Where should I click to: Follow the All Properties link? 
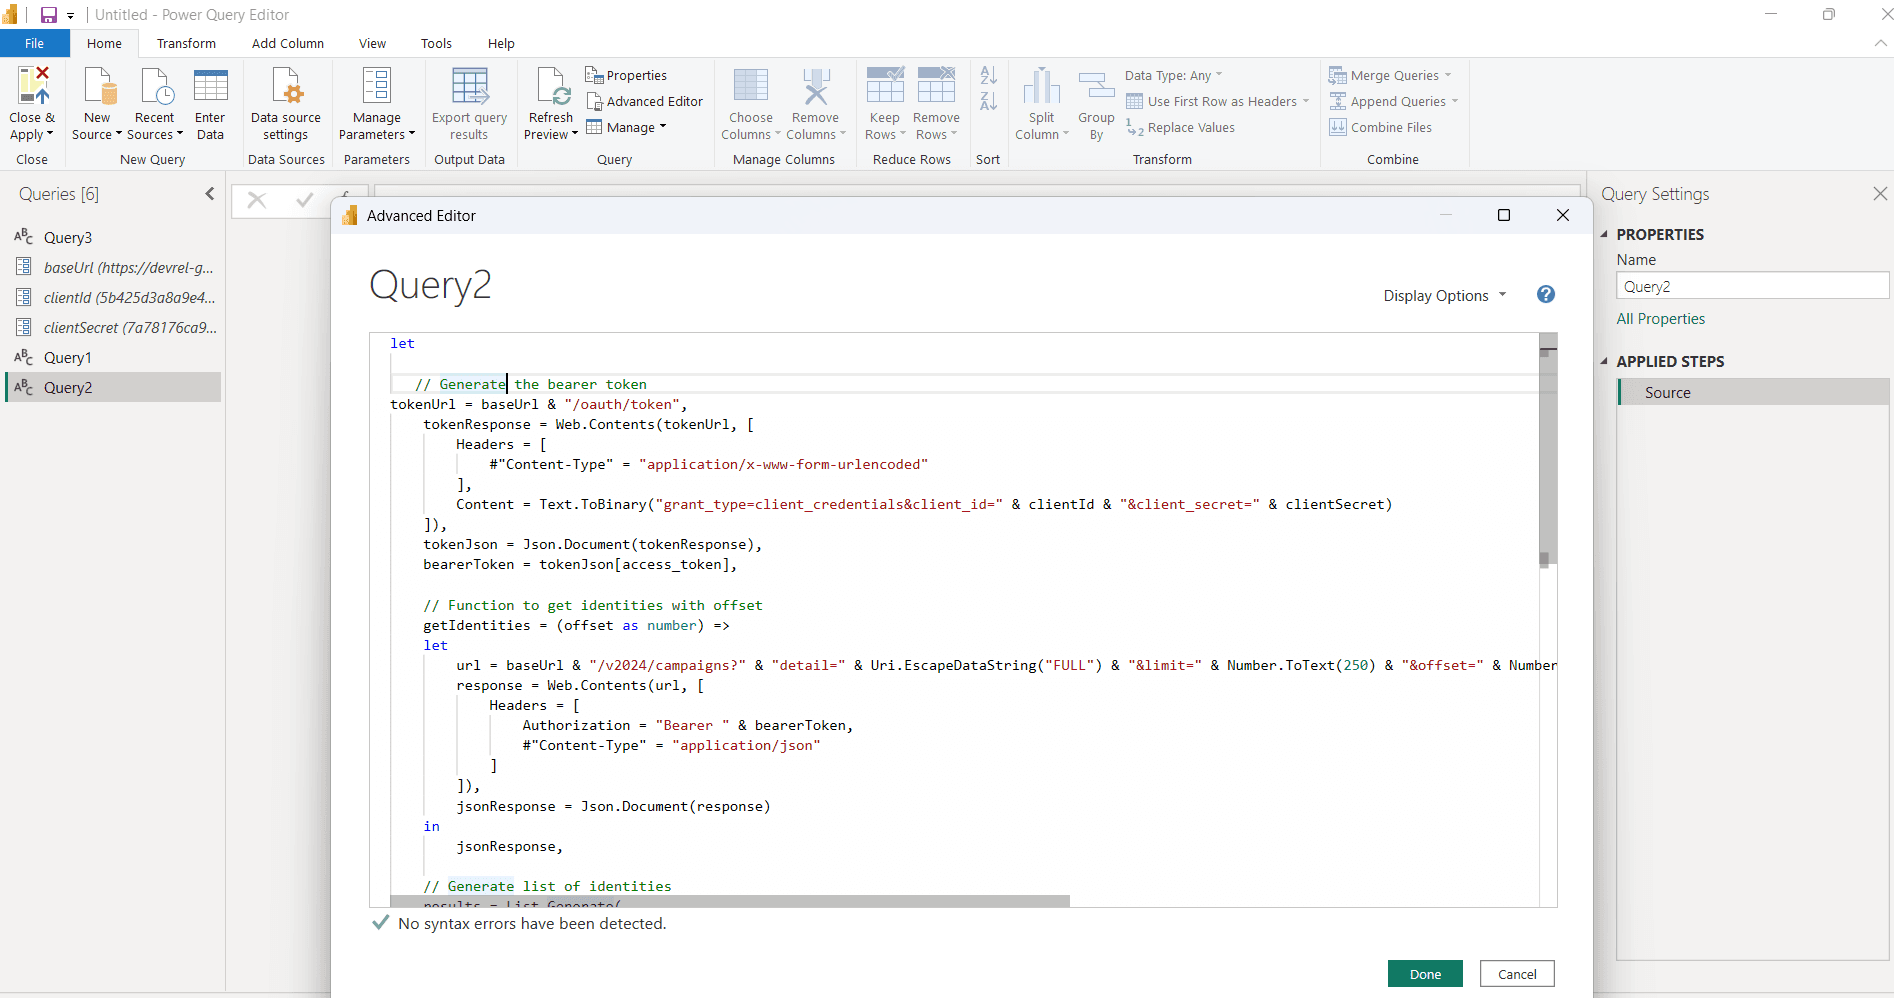click(x=1660, y=319)
